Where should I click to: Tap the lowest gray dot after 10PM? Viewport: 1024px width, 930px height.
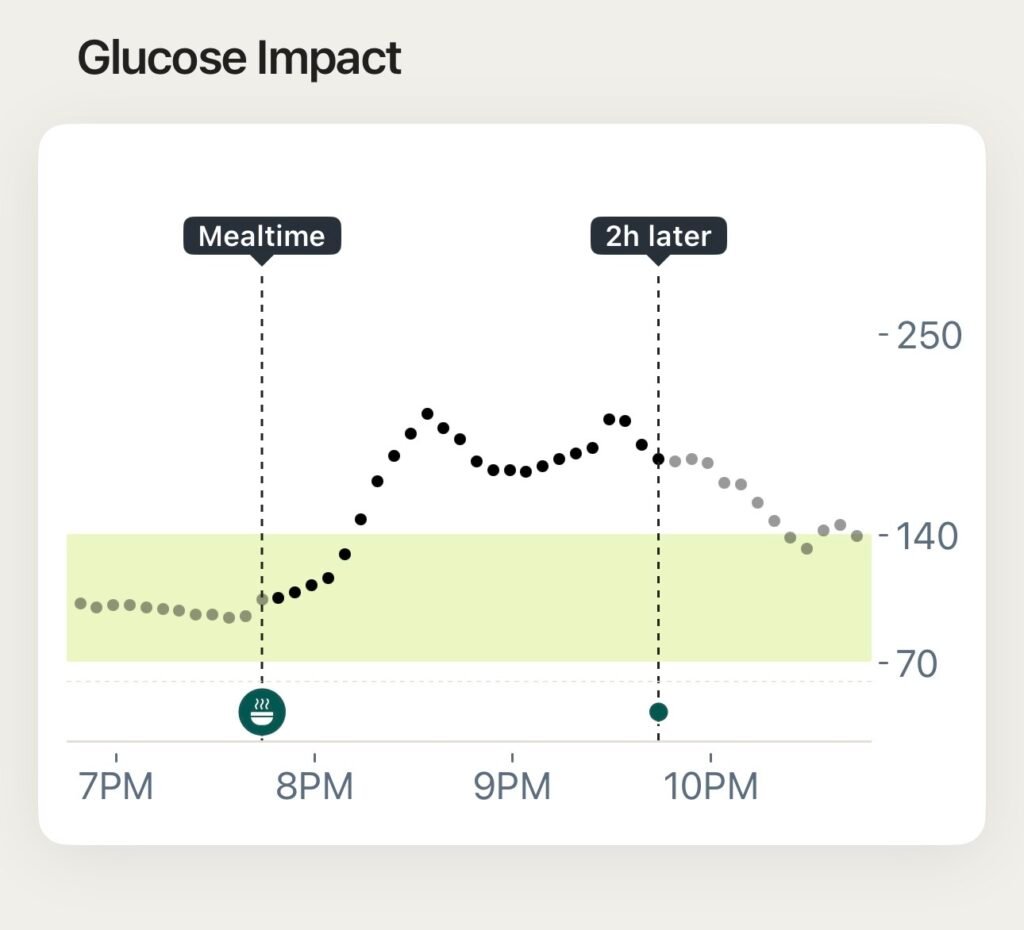pyautogui.click(x=806, y=549)
